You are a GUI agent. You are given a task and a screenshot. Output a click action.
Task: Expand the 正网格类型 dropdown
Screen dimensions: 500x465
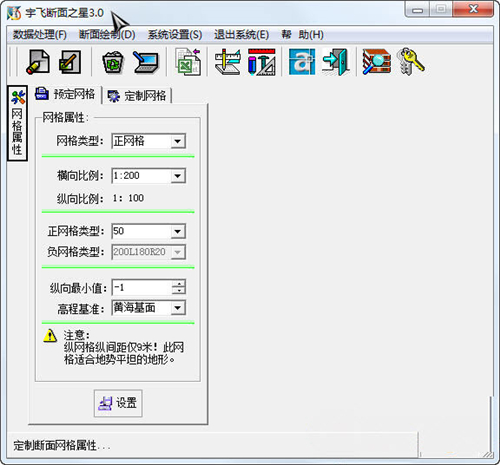(x=178, y=231)
